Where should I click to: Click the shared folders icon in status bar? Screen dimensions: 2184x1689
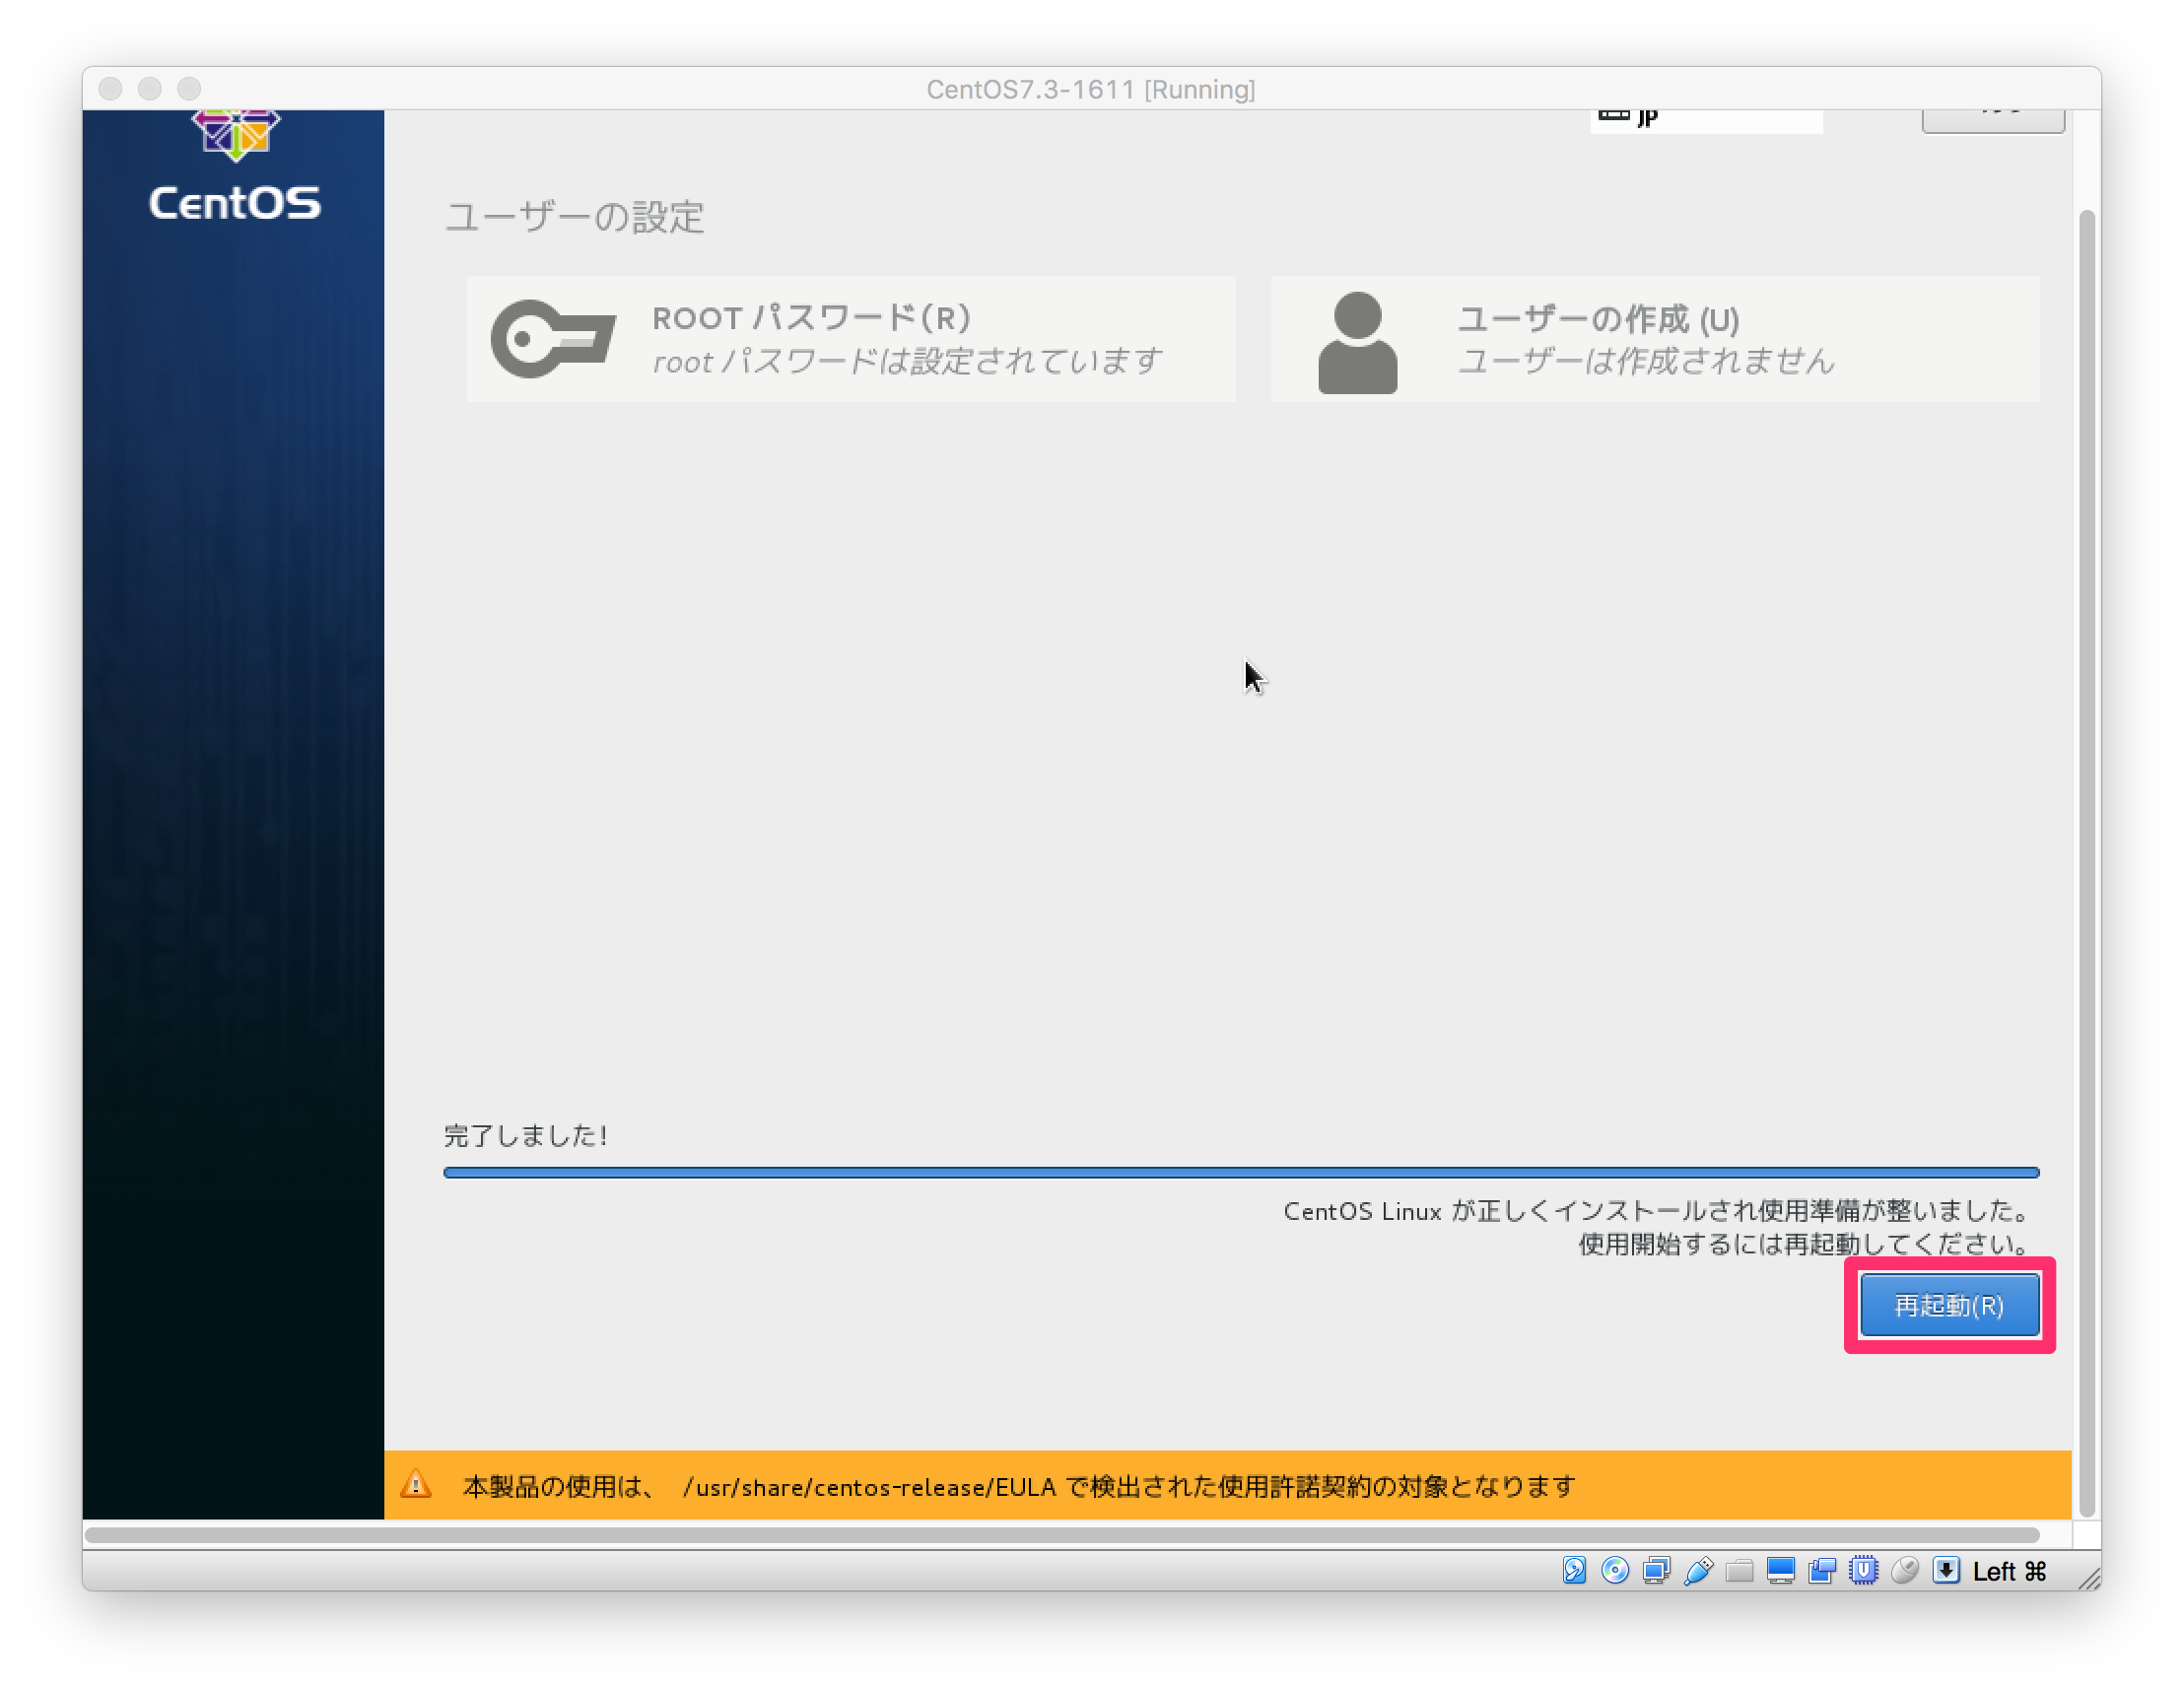[1740, 1570]
